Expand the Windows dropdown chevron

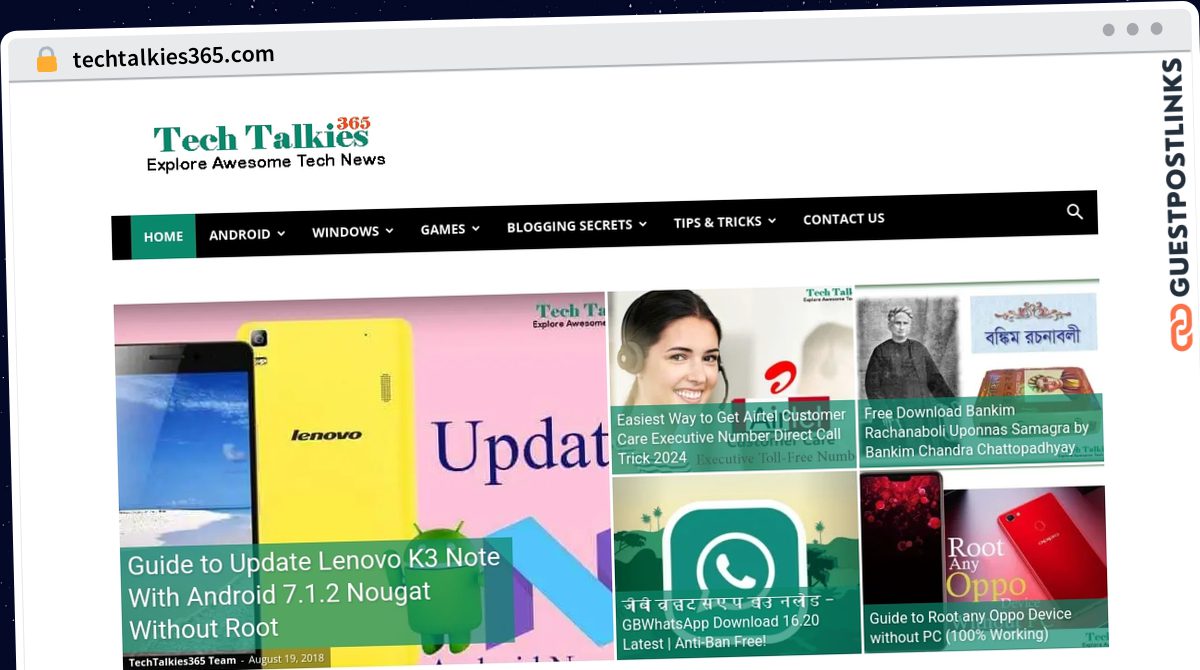pos(389,231)
